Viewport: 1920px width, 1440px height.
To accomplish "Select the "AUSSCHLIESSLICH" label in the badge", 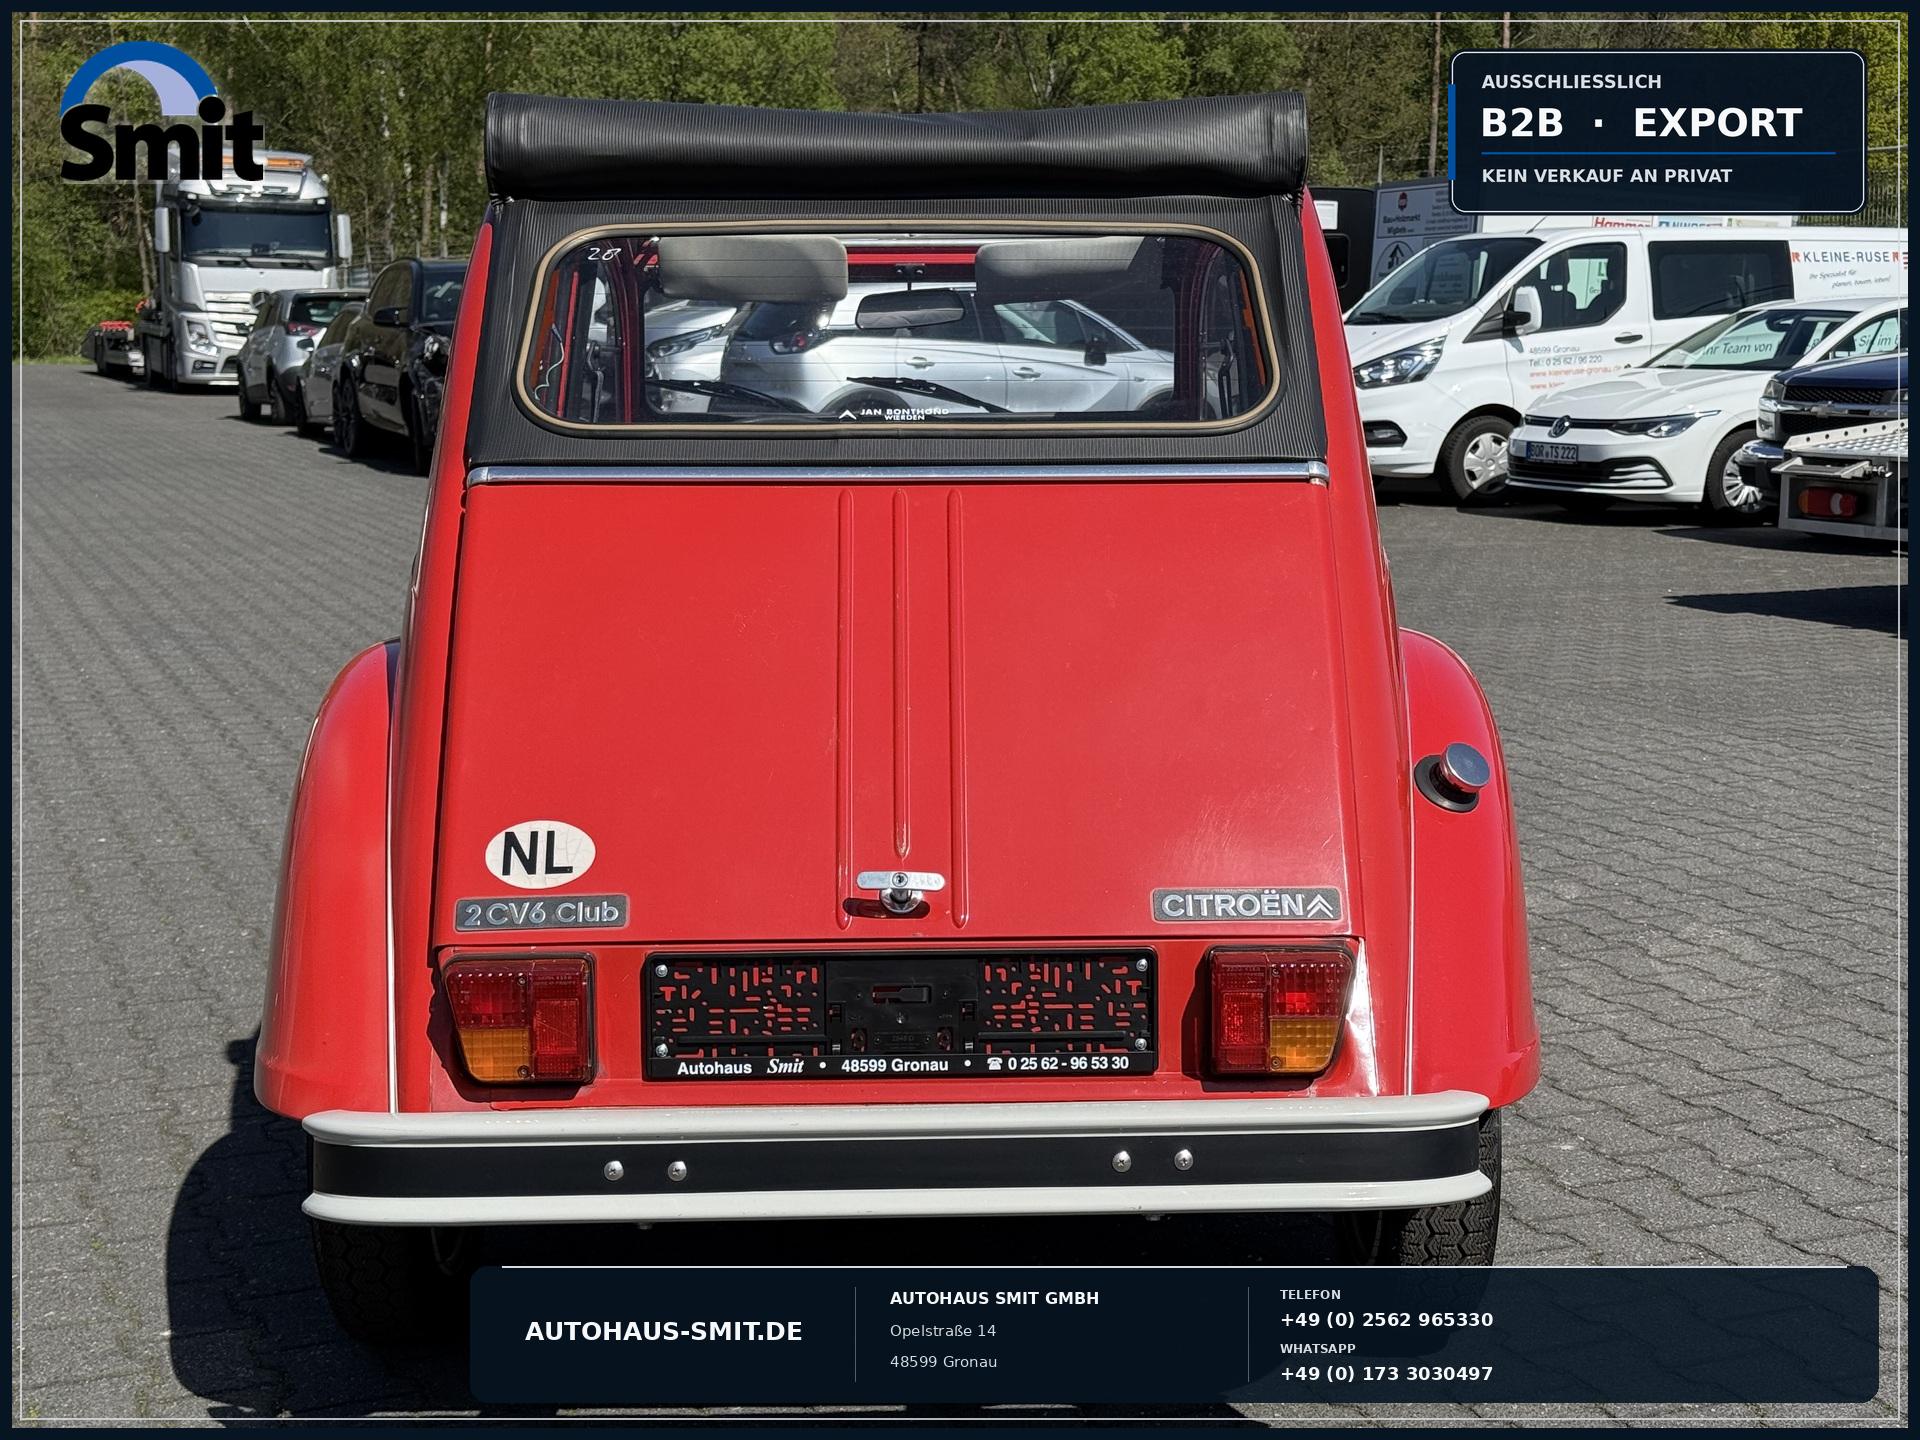I will point(1571,82).
